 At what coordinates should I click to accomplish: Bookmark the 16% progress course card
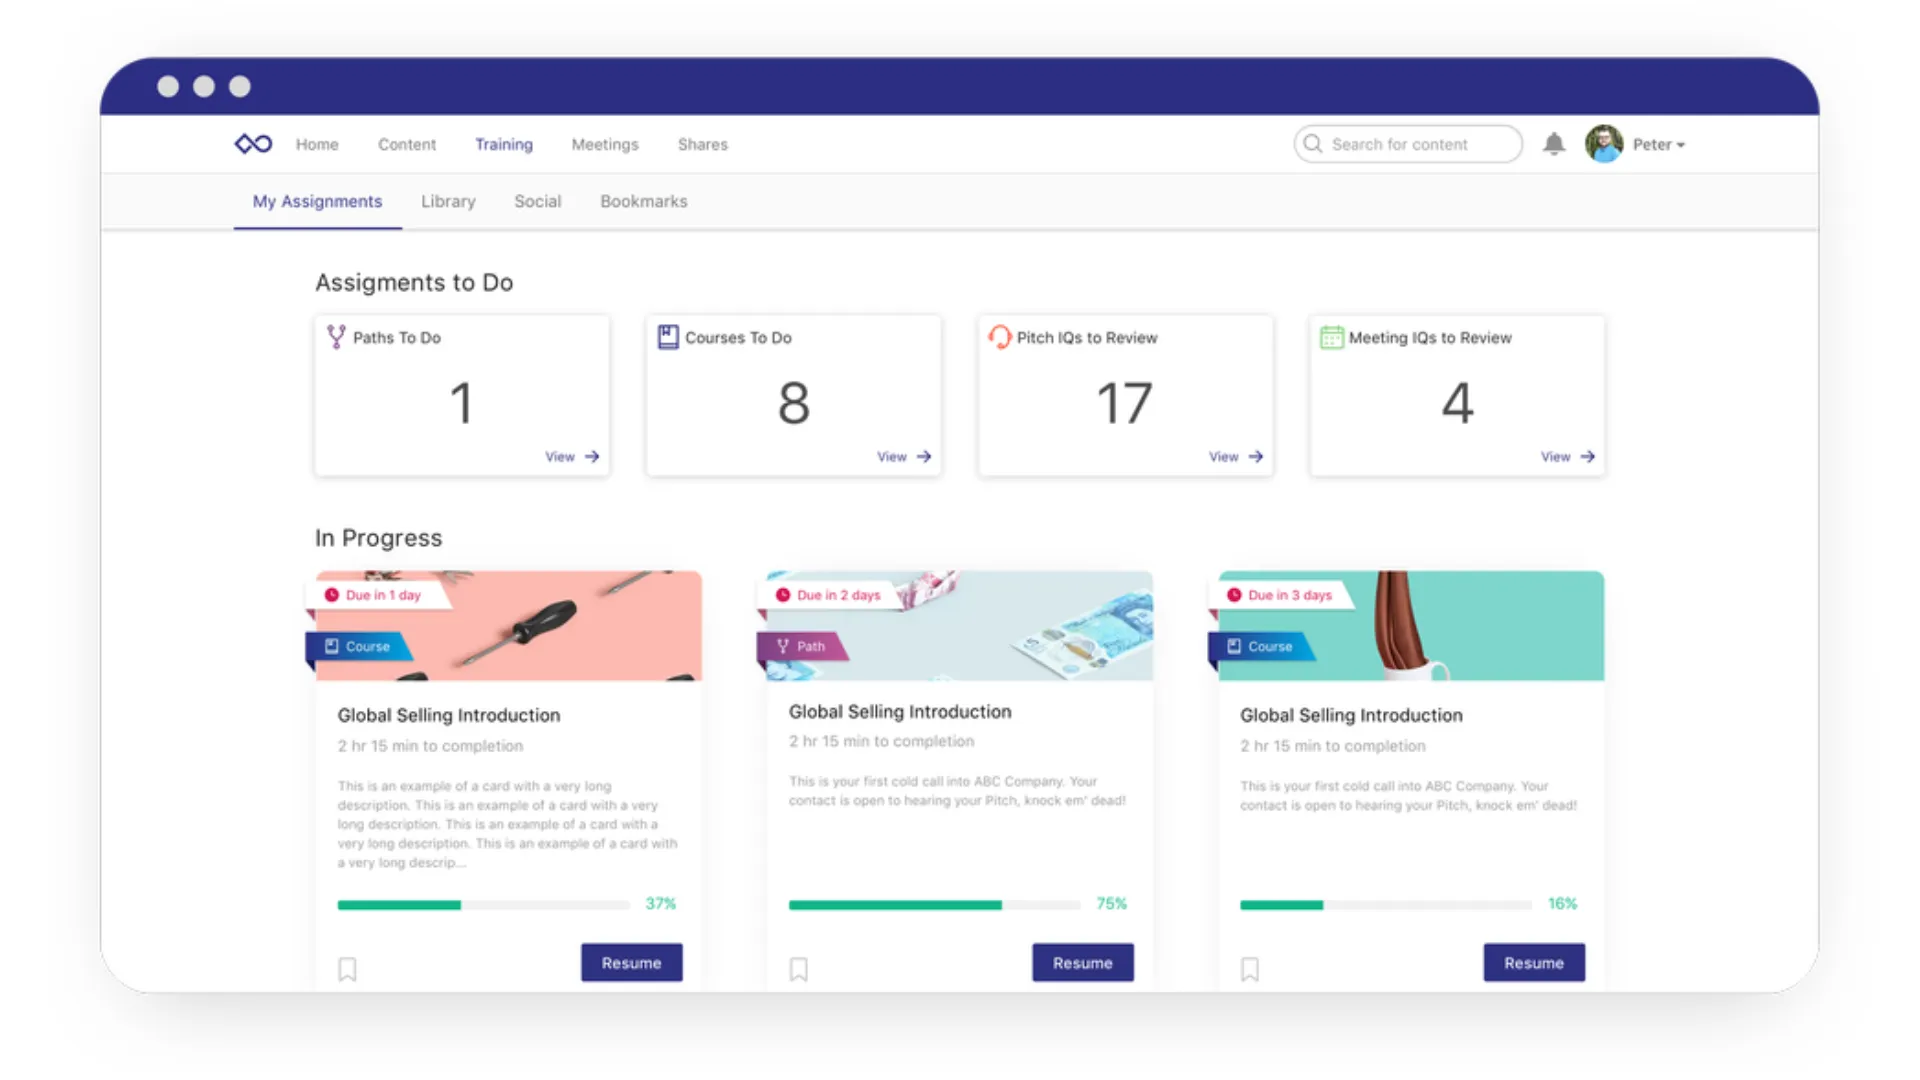pos(1249,968)
